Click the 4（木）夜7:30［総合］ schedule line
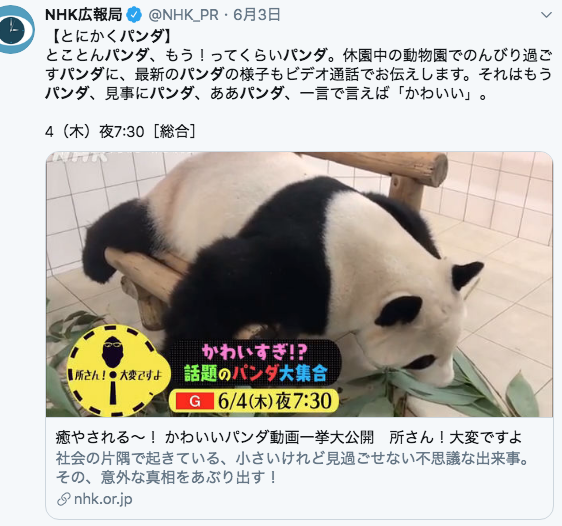This screenshot has width=562, height=526. click(x=121, y=132)
